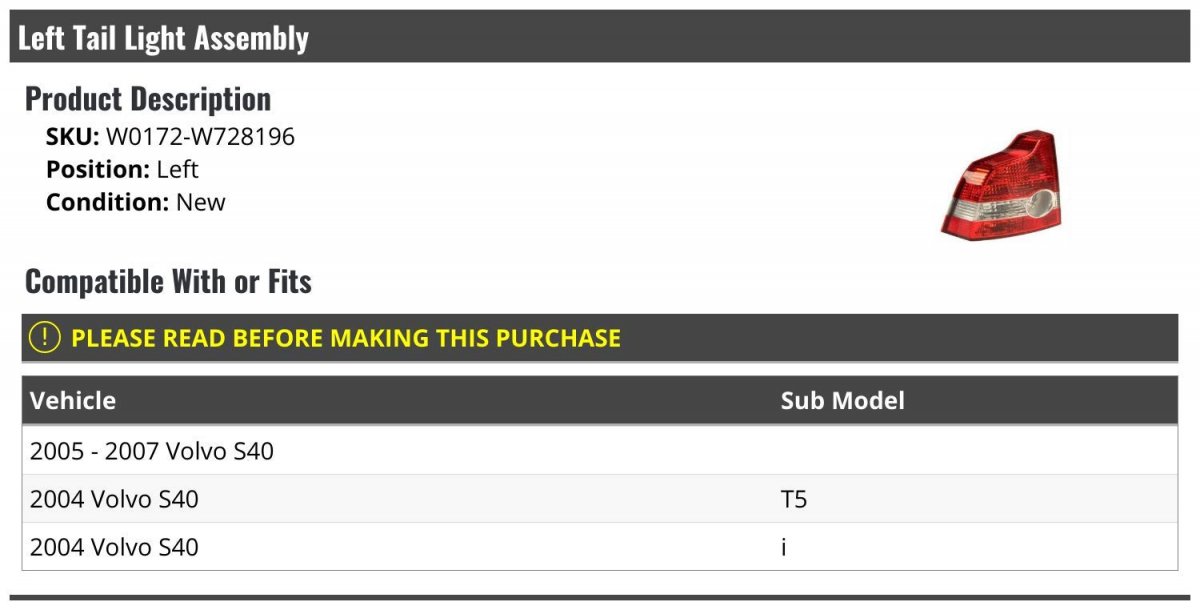This screenshot has width=1200, height=610.
Task: Click the empty sub model cell for 2005 - 2007
Action: click(x=975, y=451)
